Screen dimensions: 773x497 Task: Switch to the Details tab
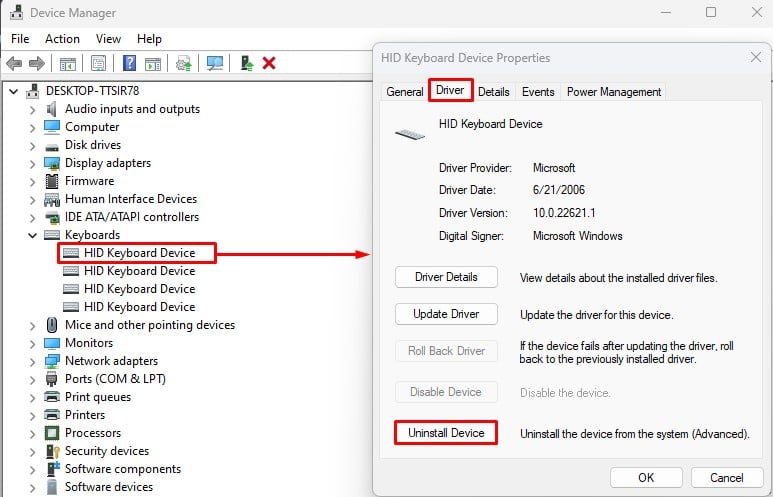click(x=493, y=92)
